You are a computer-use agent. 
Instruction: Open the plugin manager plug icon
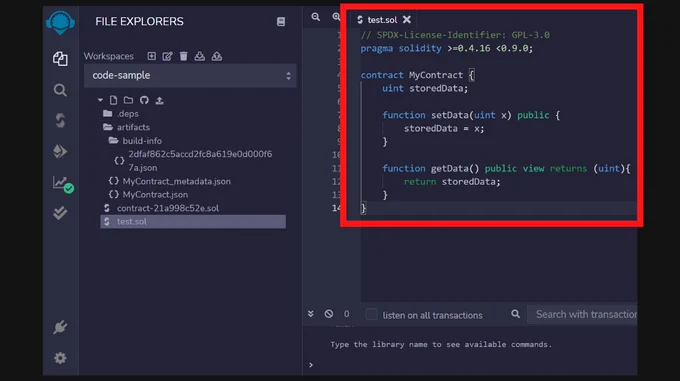coord(60,327)
